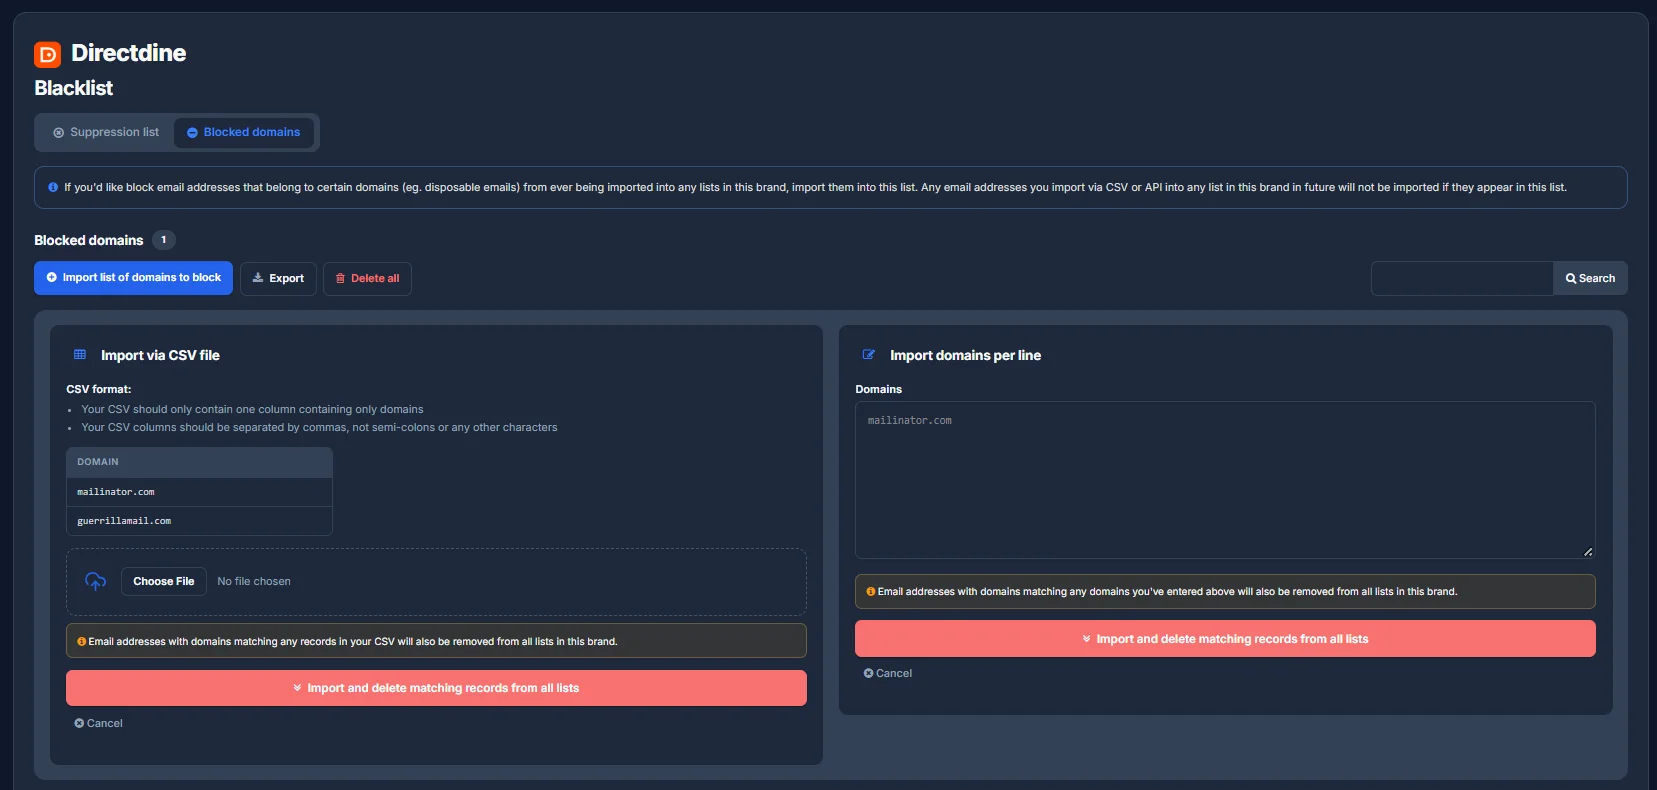Click the textarea resize handle corner
The height and width of the screenshot is (790, 1657).
click(x=1588, y=551)
